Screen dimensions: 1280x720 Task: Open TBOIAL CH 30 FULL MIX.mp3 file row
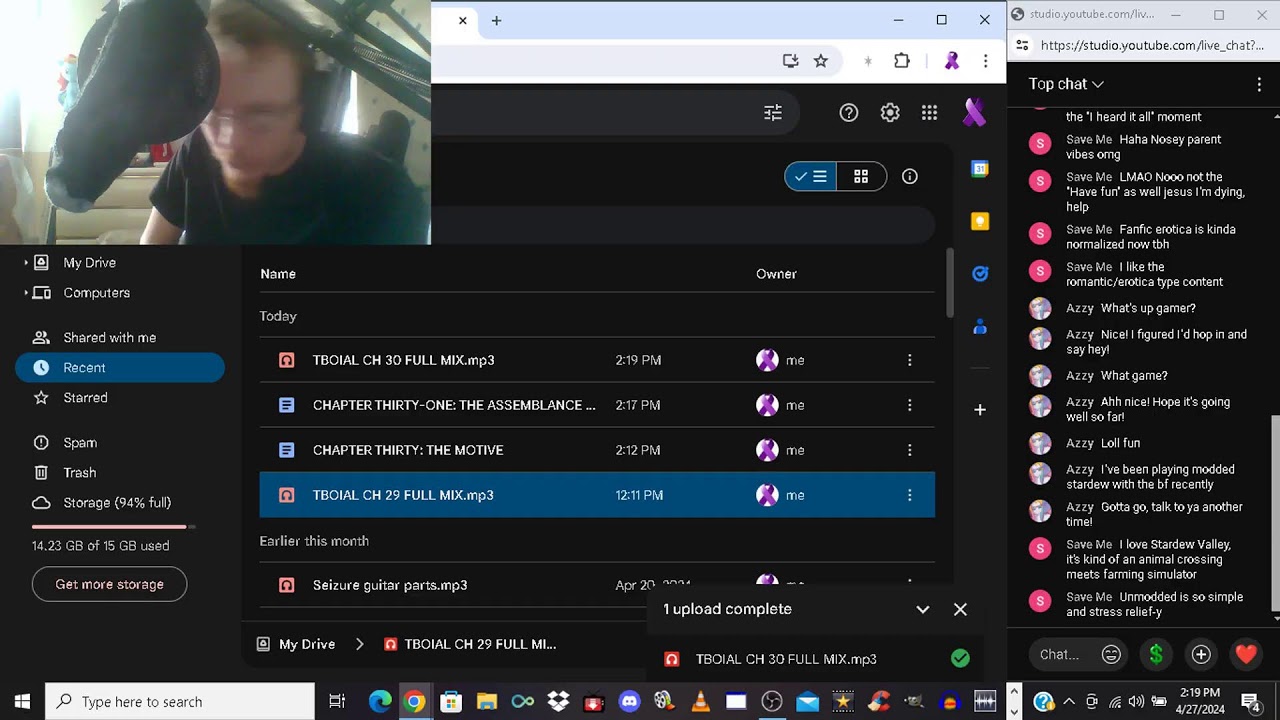[597, 360]
